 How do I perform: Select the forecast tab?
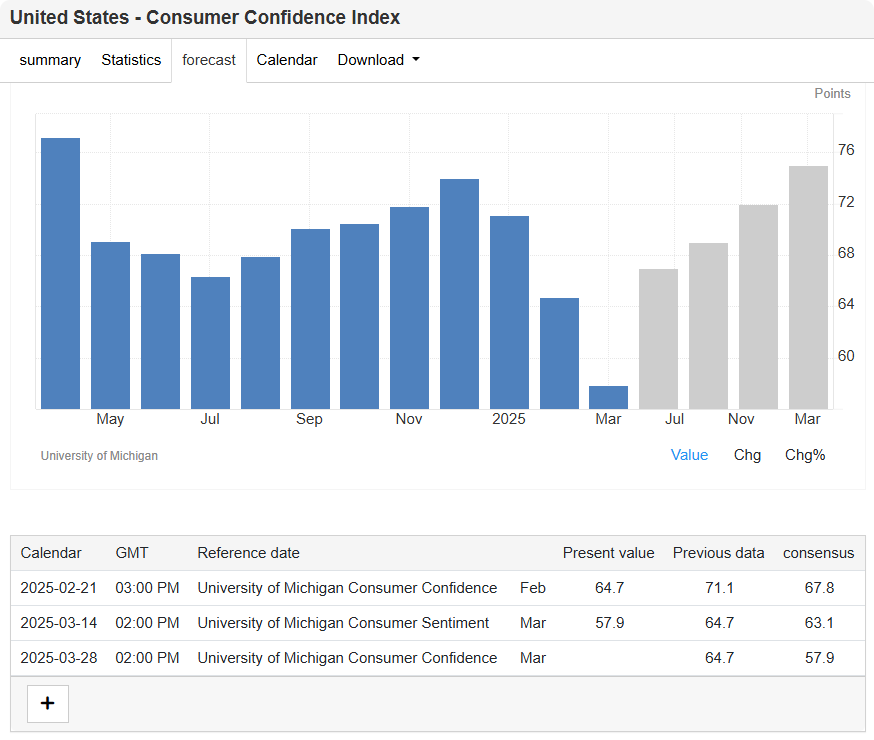[209, 60]
